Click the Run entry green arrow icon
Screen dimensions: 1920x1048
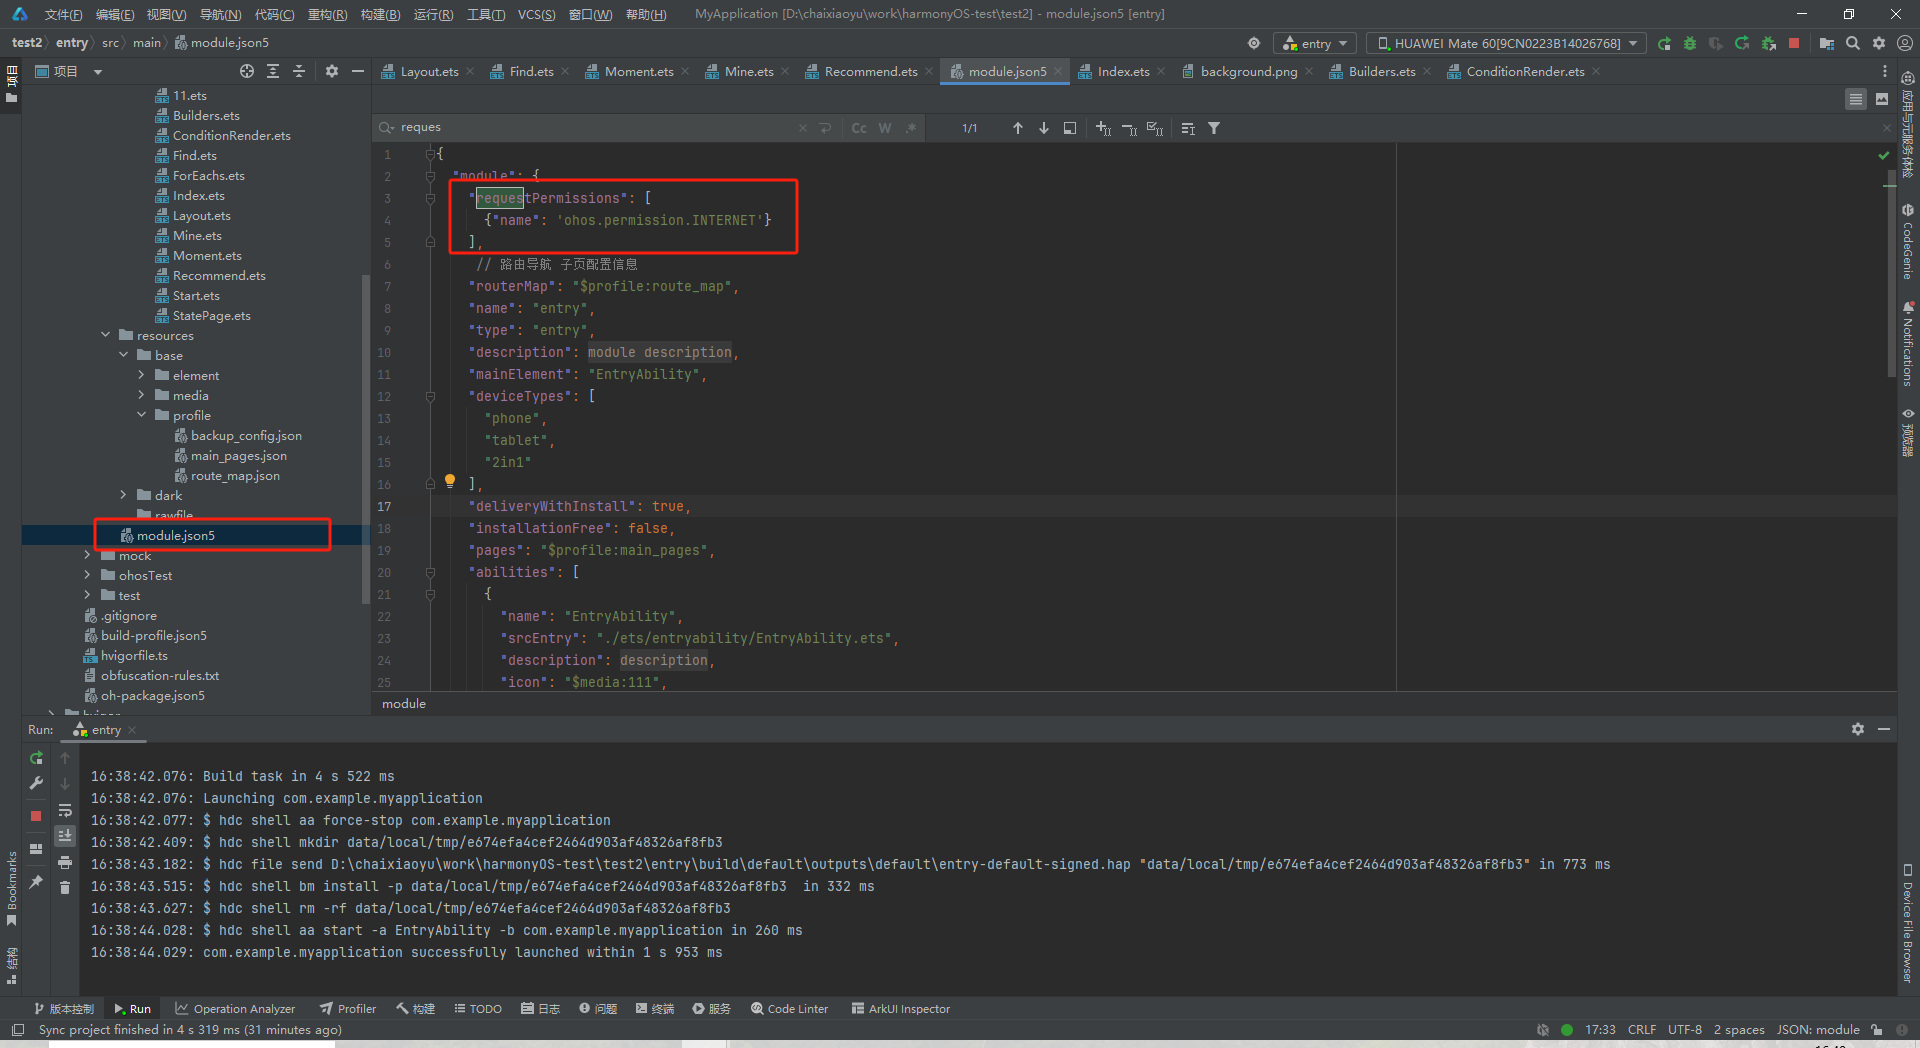point(1664,44)
